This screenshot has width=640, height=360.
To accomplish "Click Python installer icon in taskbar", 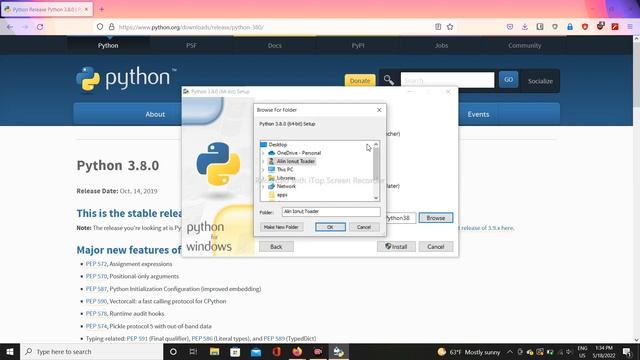I will (x=338, y=351).
